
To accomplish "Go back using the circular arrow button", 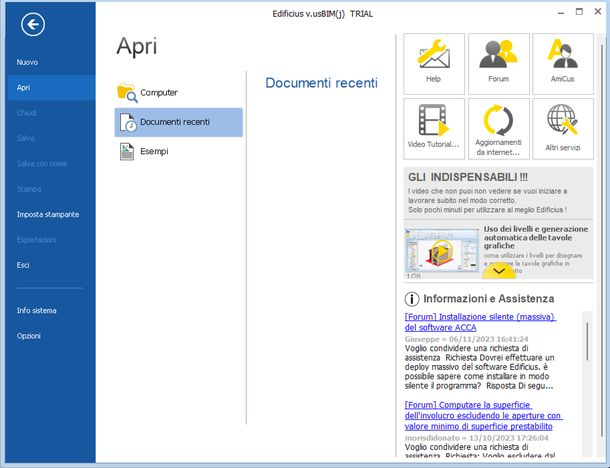I will [33, 25].
